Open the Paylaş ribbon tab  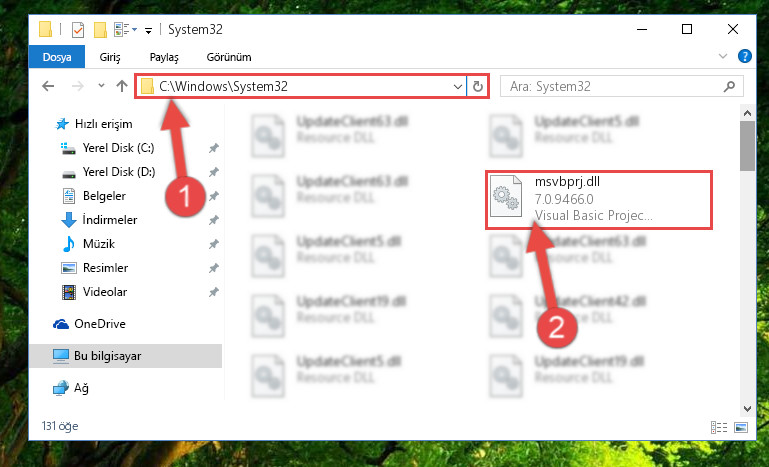[x=164, y=57]
